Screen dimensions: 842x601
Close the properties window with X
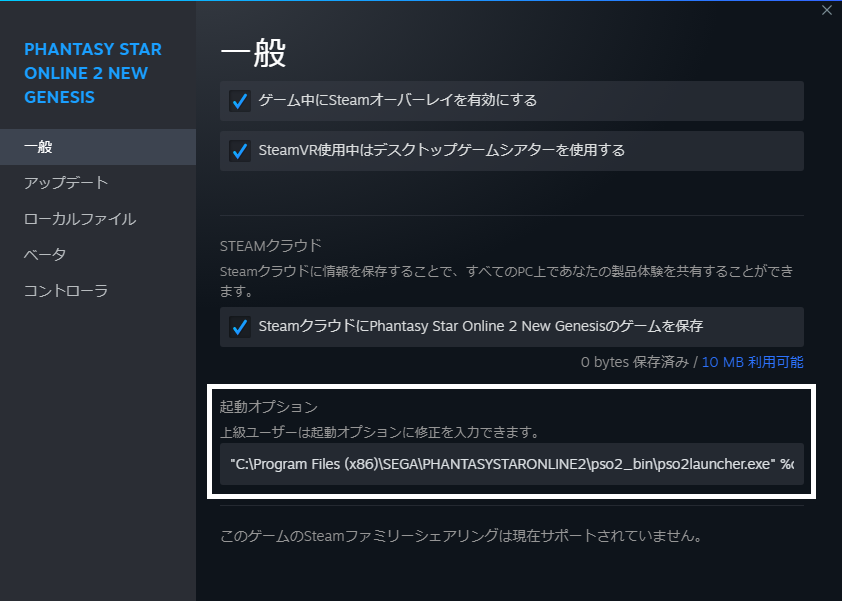826,10
